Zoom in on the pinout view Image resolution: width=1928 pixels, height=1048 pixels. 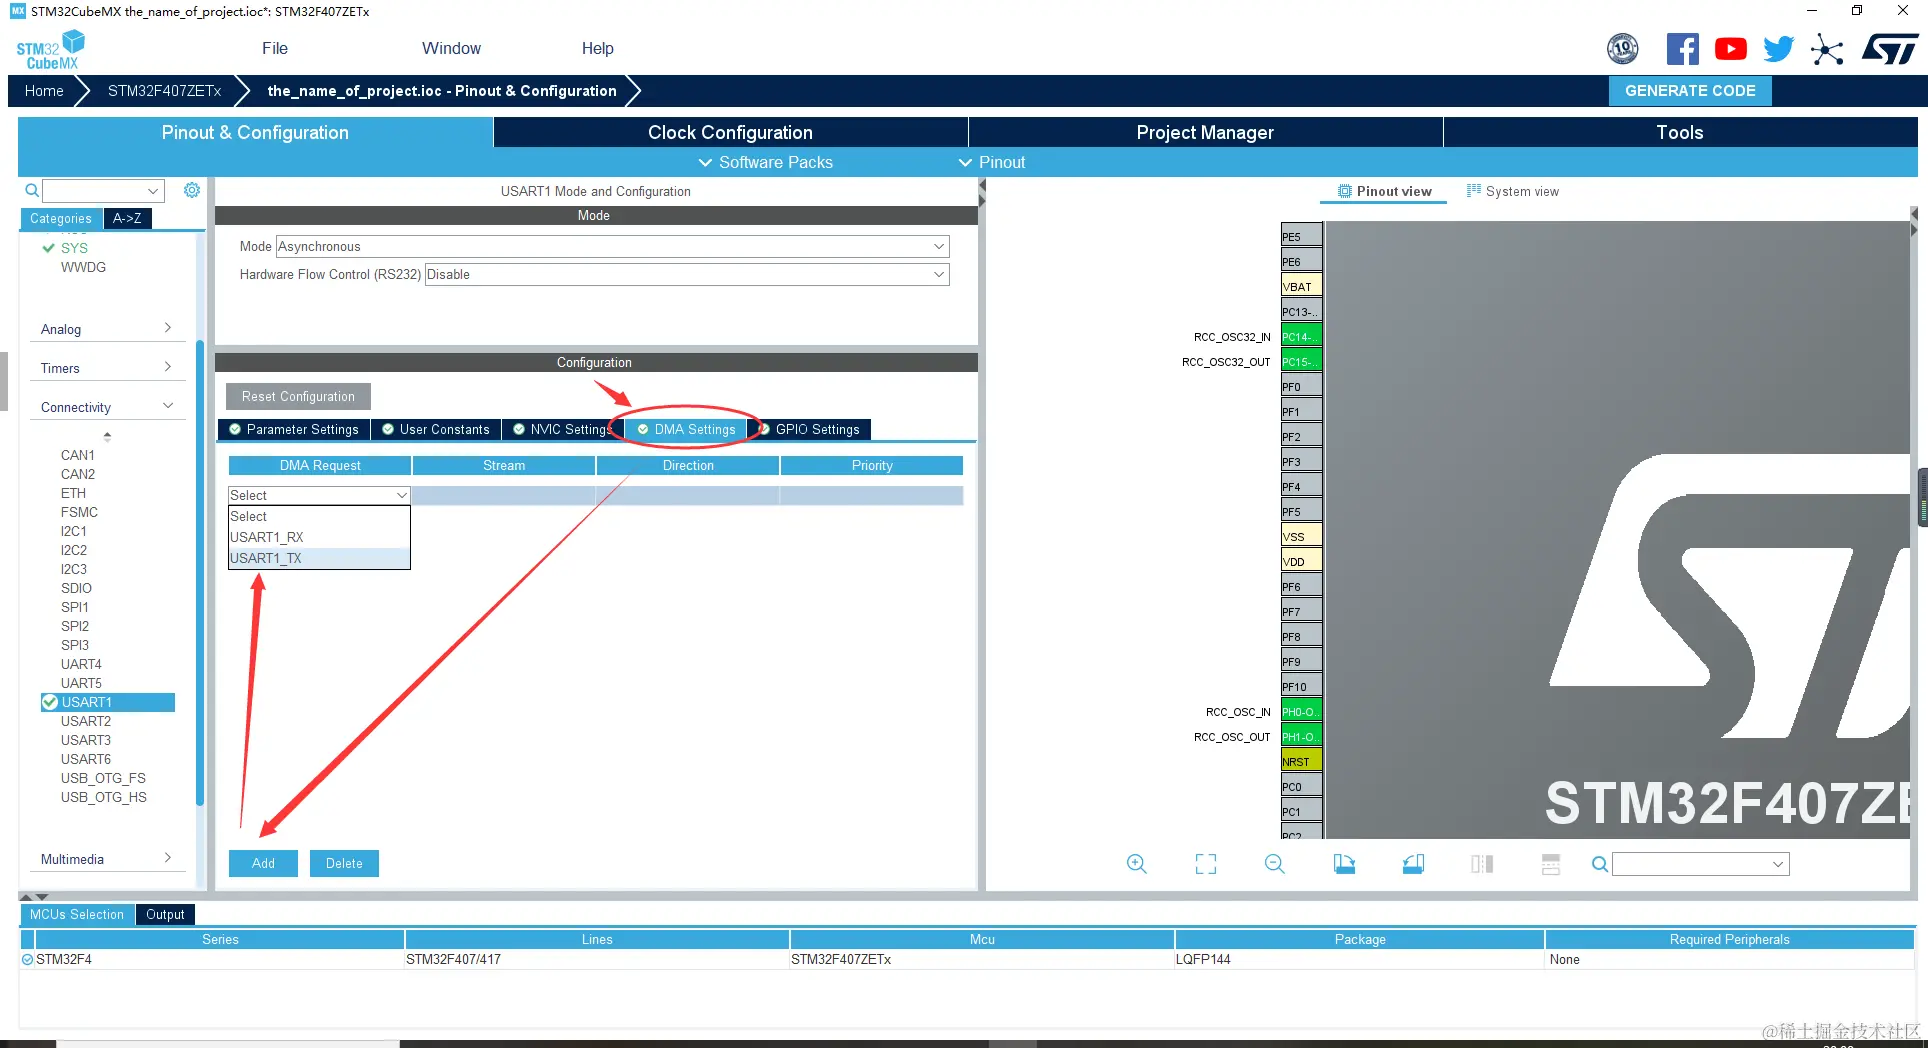(1136, 864)
